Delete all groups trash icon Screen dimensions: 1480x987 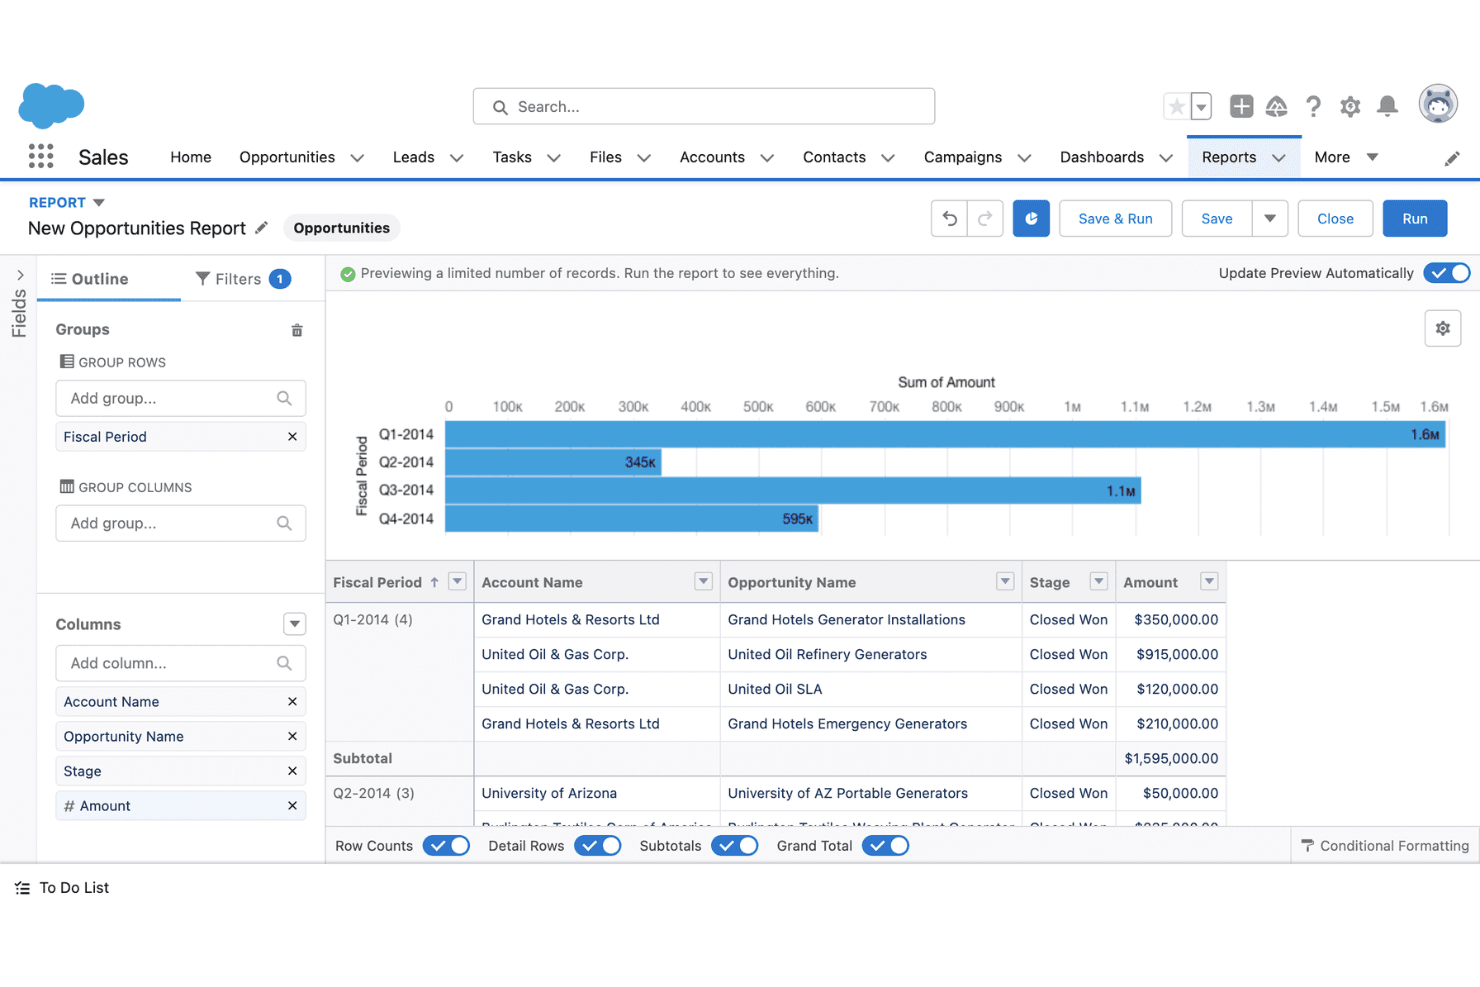(297, 330)
